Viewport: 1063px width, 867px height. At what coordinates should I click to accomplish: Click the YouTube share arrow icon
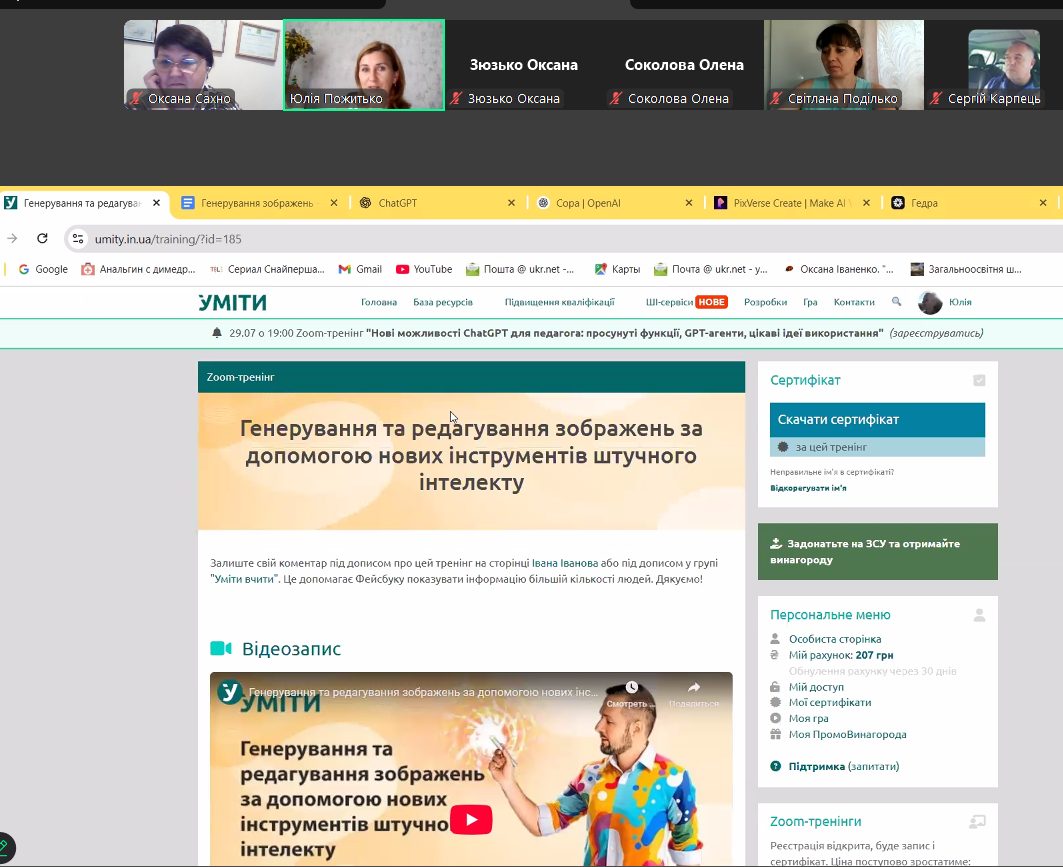click(693, 688)
